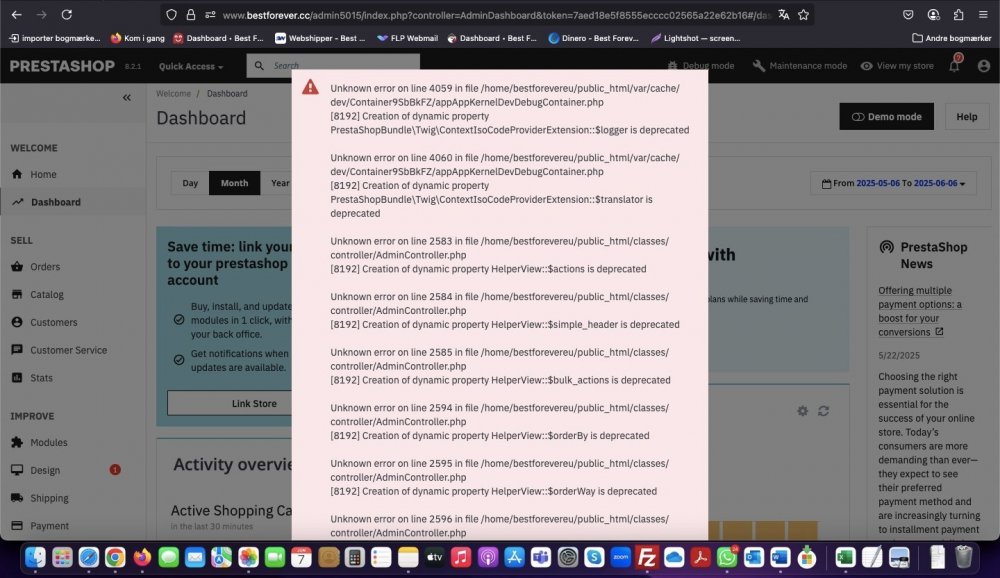1000x578 pixels.
Task: Click the Welcome breadcrumb link
Action: (x=173, y=93)
